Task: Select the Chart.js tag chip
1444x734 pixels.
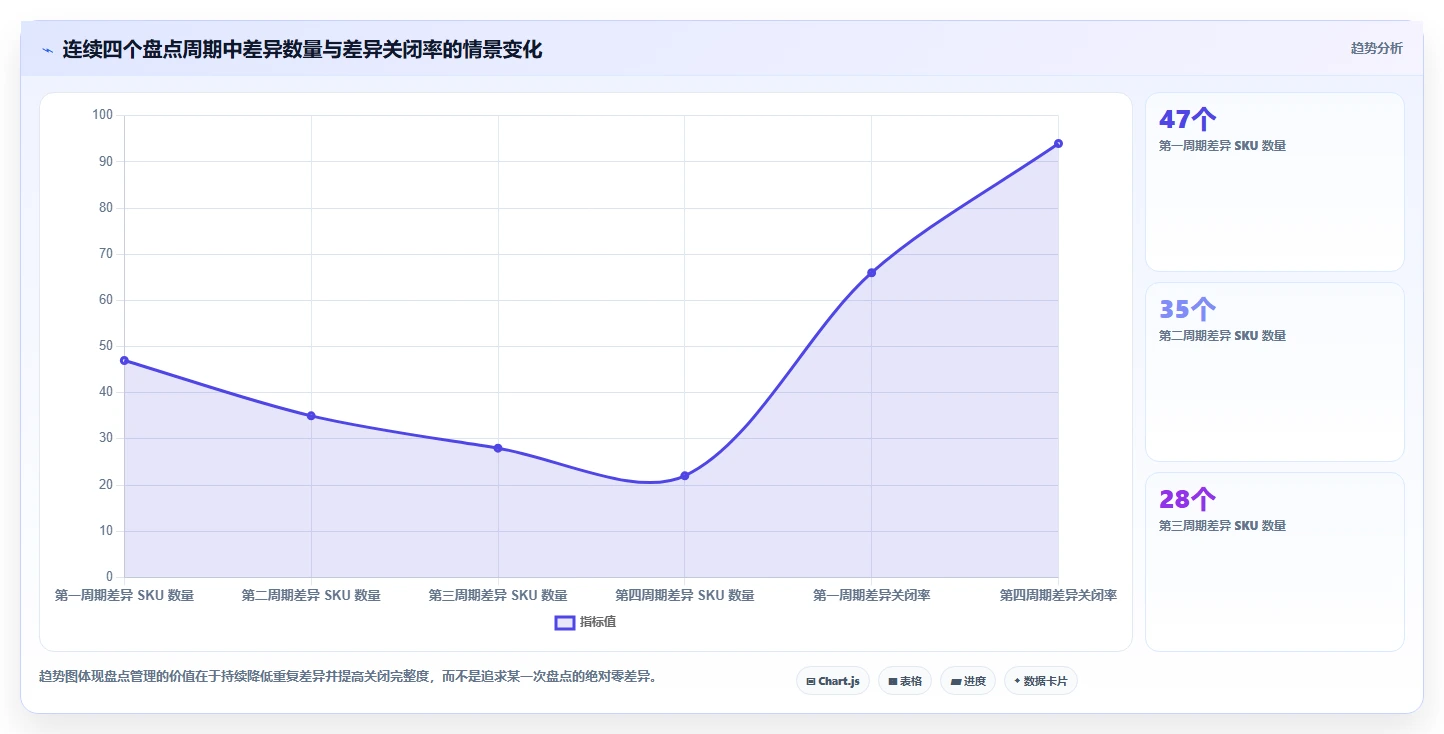Action: pos(833,681)
